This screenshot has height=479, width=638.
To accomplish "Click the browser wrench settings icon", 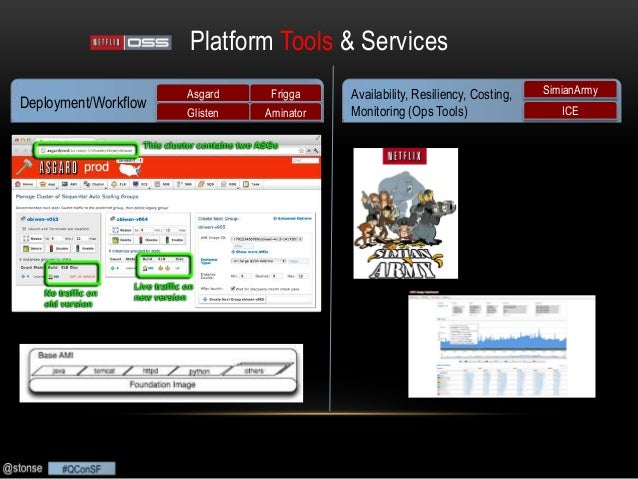I will click(x=316, y=151).
